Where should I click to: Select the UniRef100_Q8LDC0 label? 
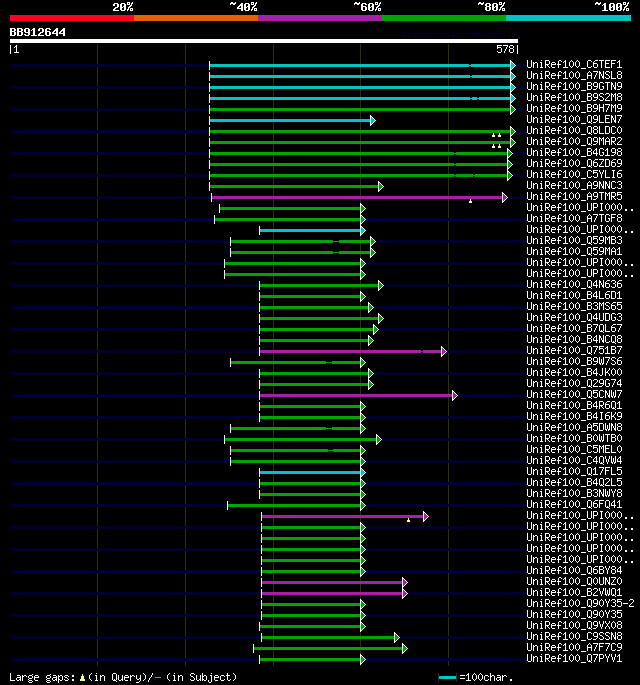pos(574,131)
